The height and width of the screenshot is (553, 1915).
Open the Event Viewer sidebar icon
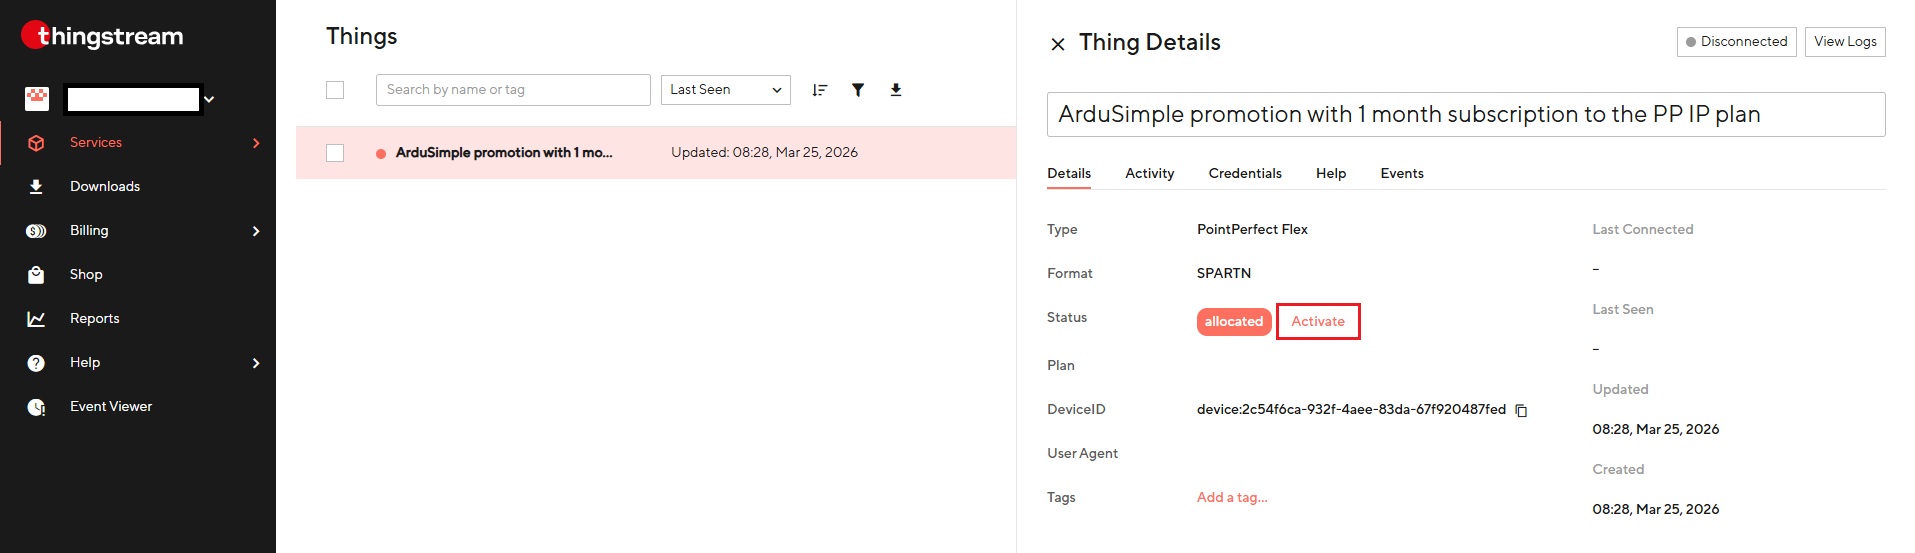(x=36, y=407)
